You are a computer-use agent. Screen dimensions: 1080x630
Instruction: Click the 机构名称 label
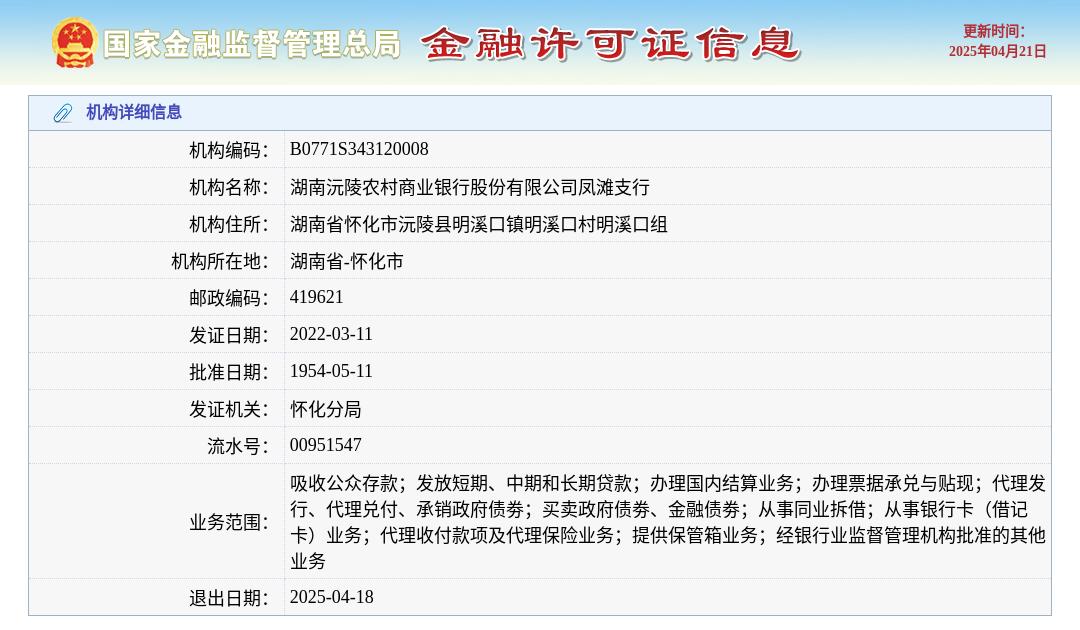(229, 187)
